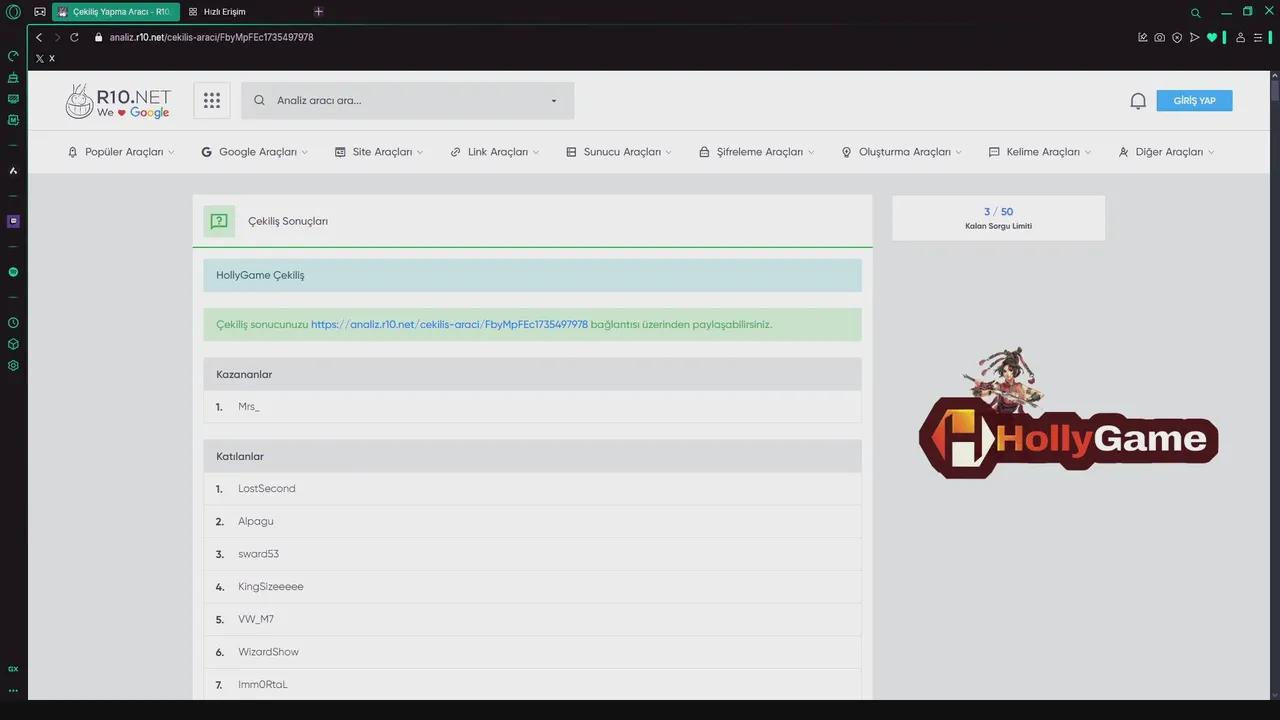Select participant VW_M7
The image size is (1280, 720).
pyautogui.click(x=256, y=619)
